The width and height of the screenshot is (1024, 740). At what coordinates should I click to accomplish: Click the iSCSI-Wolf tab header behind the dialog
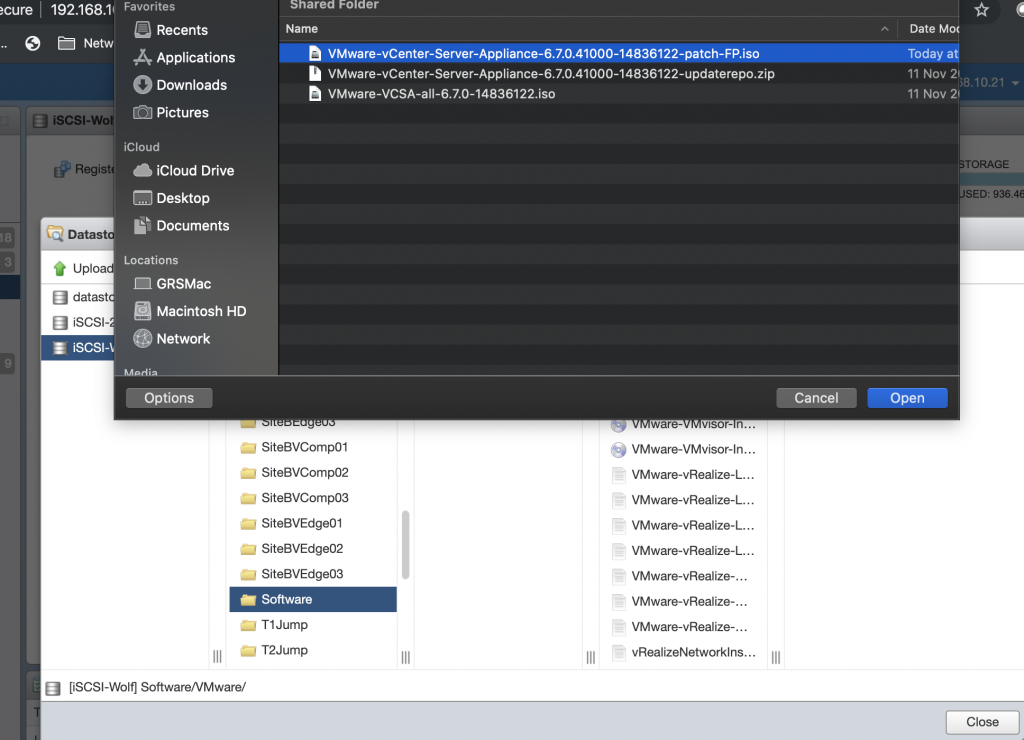click(73, 121)
